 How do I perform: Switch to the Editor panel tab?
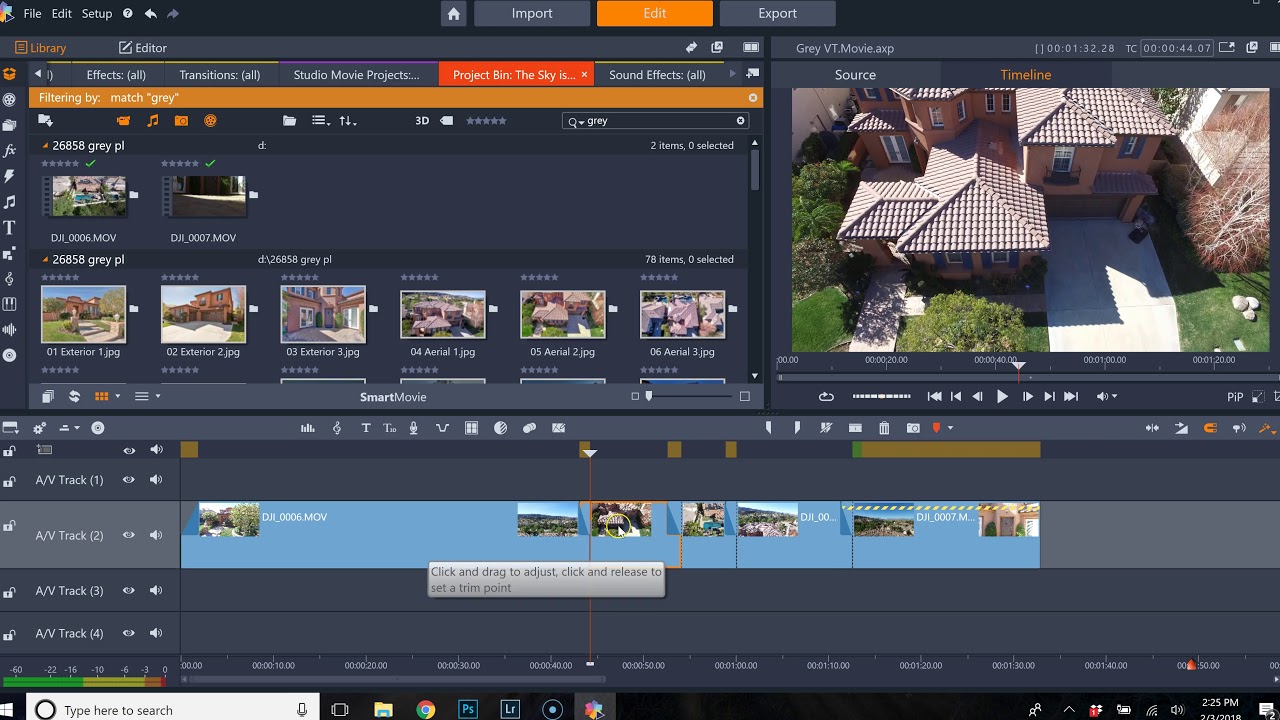point(143,48)
